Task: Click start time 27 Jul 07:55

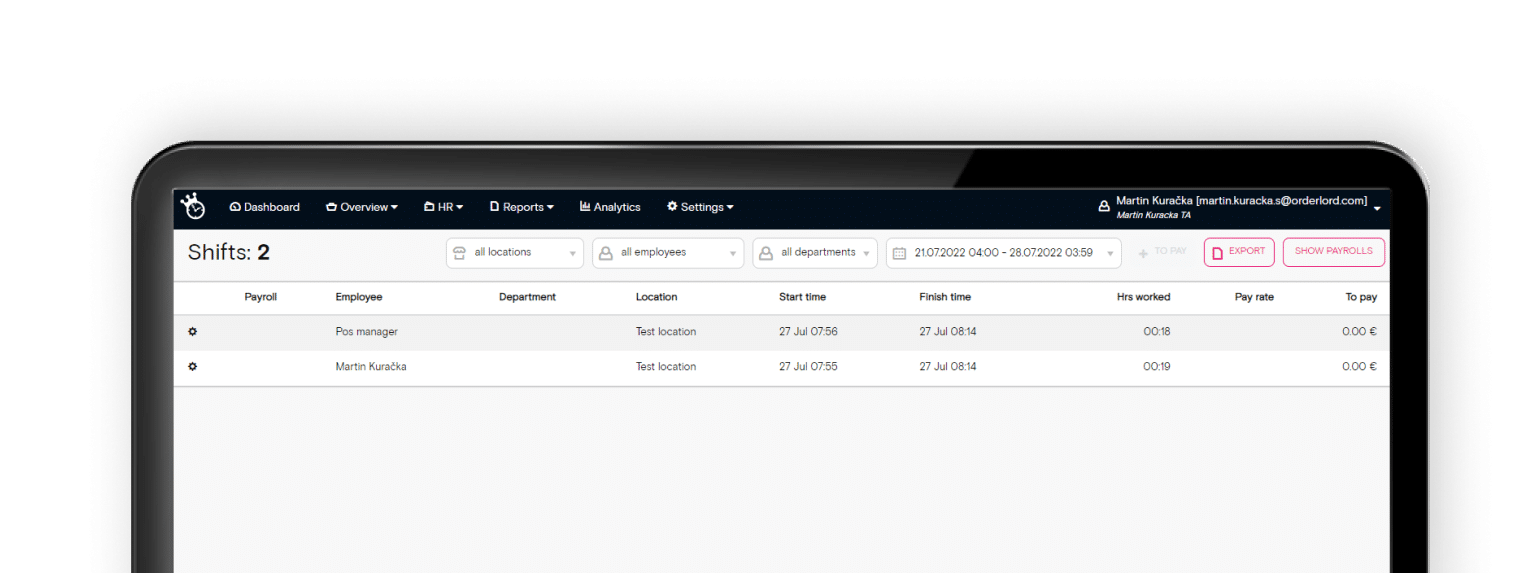Action: (809, 367)
